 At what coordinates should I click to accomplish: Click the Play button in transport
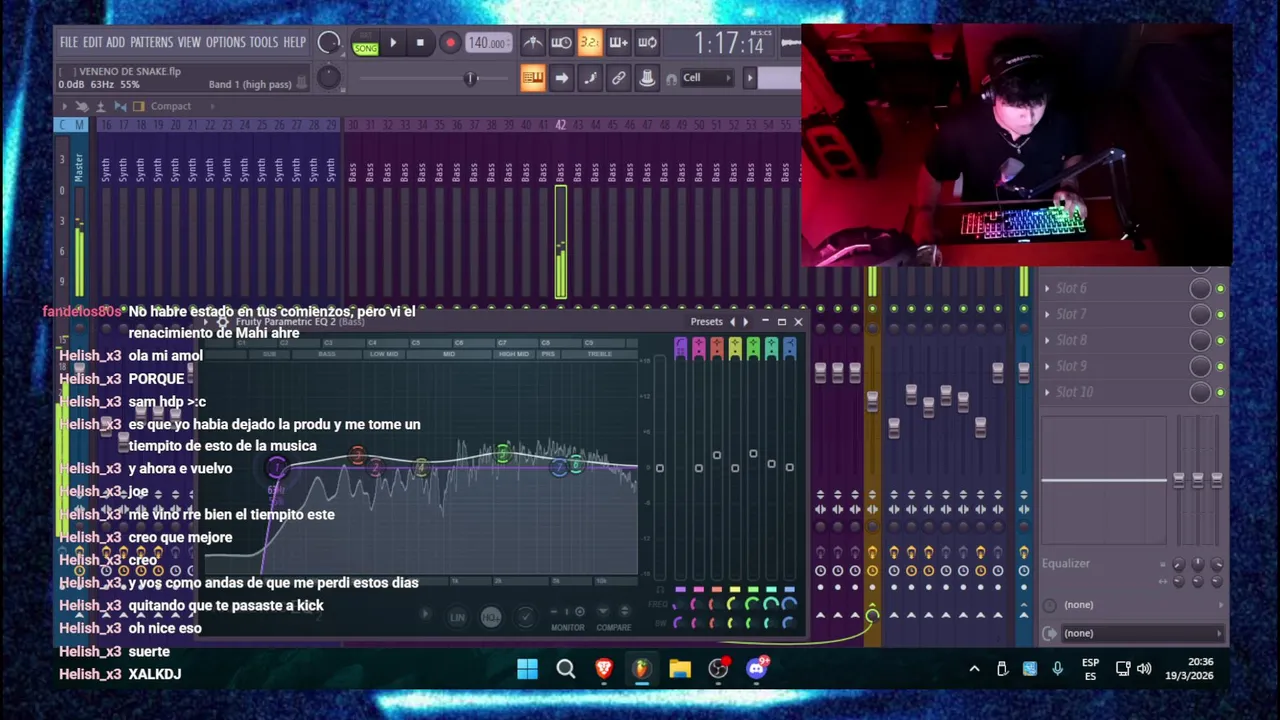point(393,43)
